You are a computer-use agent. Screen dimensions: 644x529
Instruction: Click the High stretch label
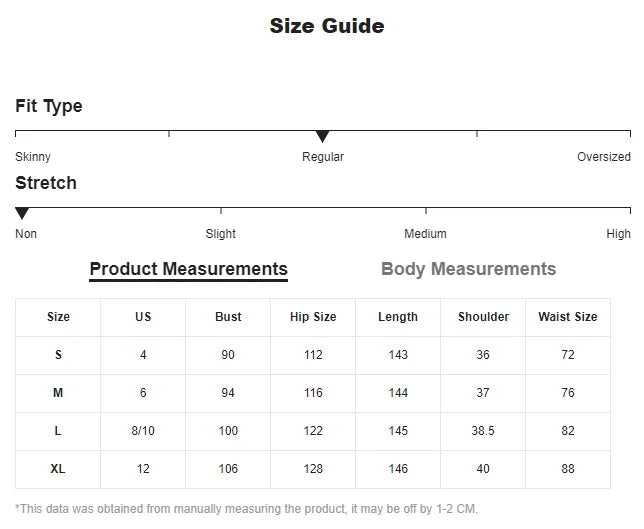618,234
